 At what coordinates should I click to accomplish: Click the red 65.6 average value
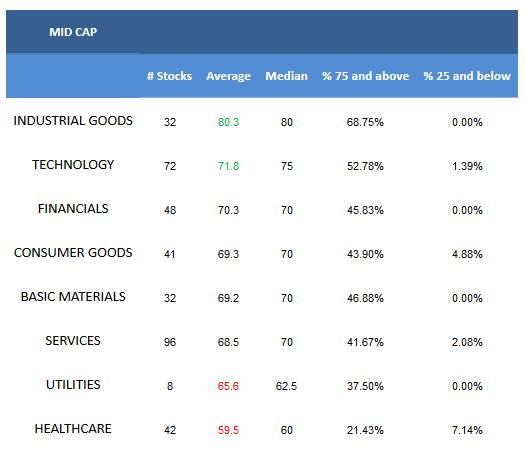point(228,386)
